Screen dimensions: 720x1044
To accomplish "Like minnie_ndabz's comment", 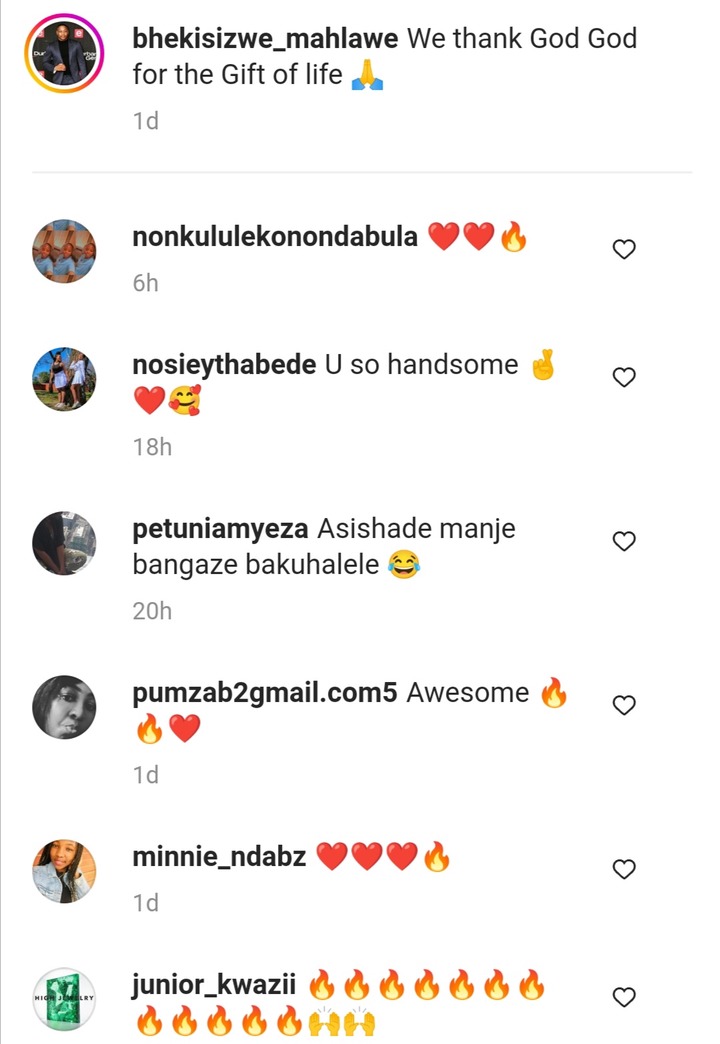I will (624, 869).
